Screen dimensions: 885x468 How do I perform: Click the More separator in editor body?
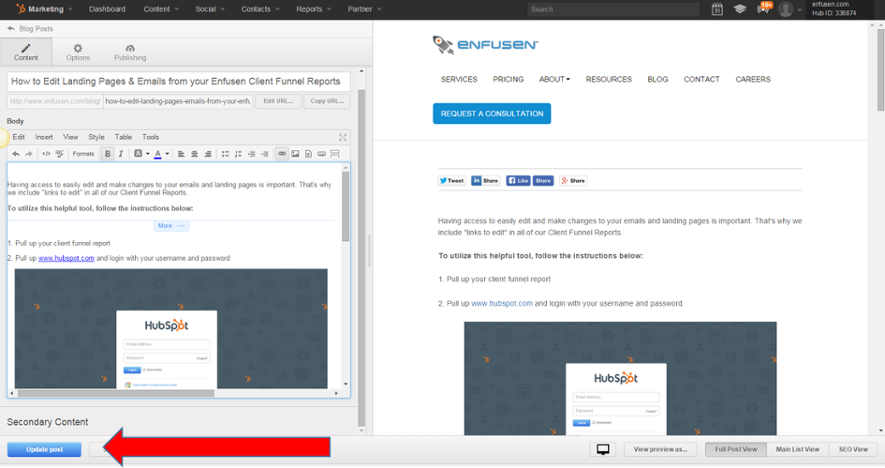[x=171, y=226]
